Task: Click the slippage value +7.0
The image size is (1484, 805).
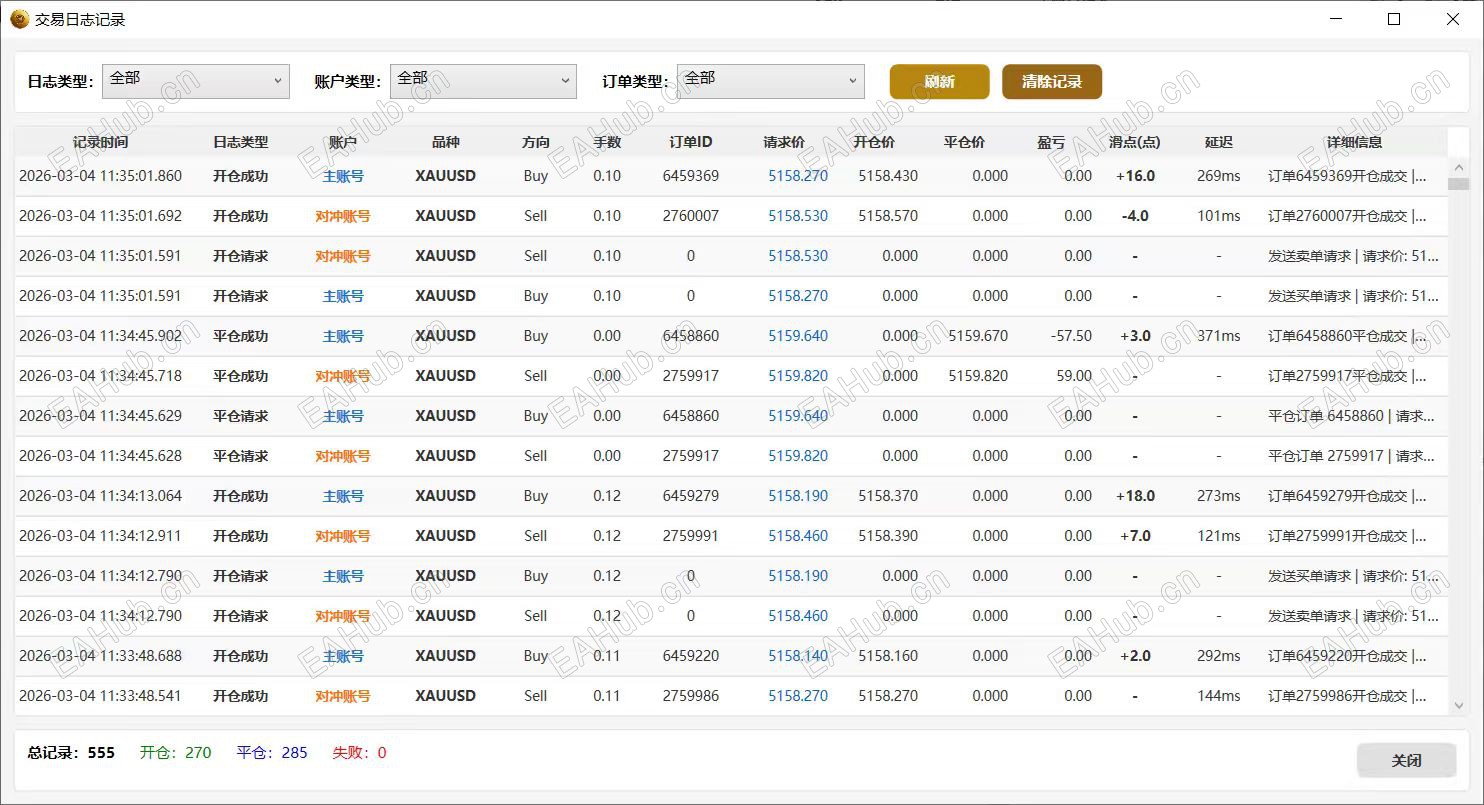Action: [x=1135, y=536]
